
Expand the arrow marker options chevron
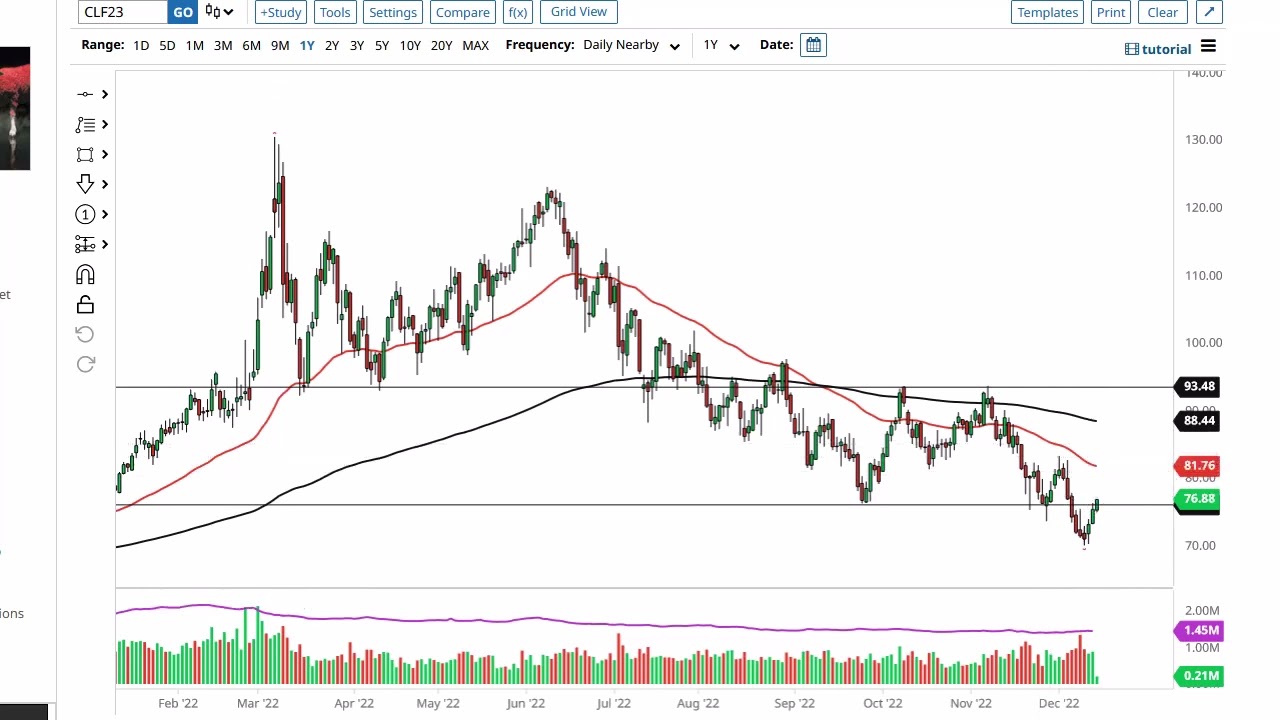click(104, 184)
